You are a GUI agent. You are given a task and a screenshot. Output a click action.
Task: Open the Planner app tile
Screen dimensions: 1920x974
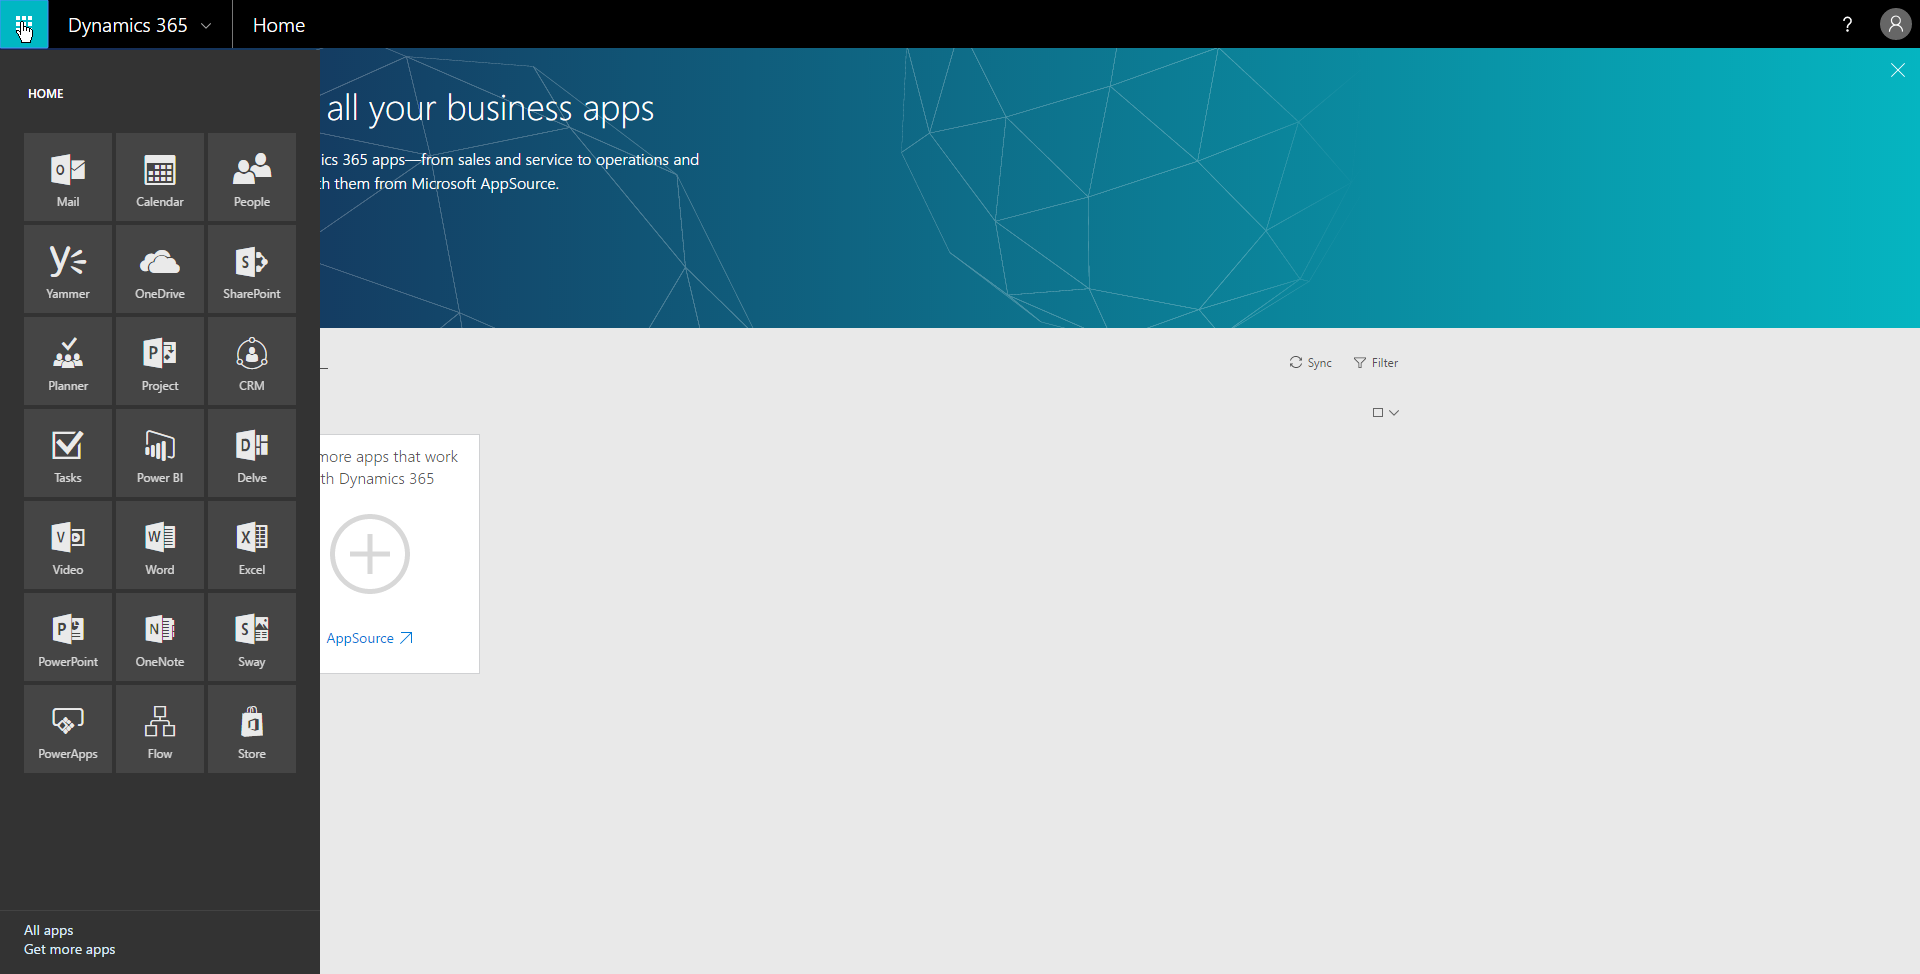tap(68, 361)
